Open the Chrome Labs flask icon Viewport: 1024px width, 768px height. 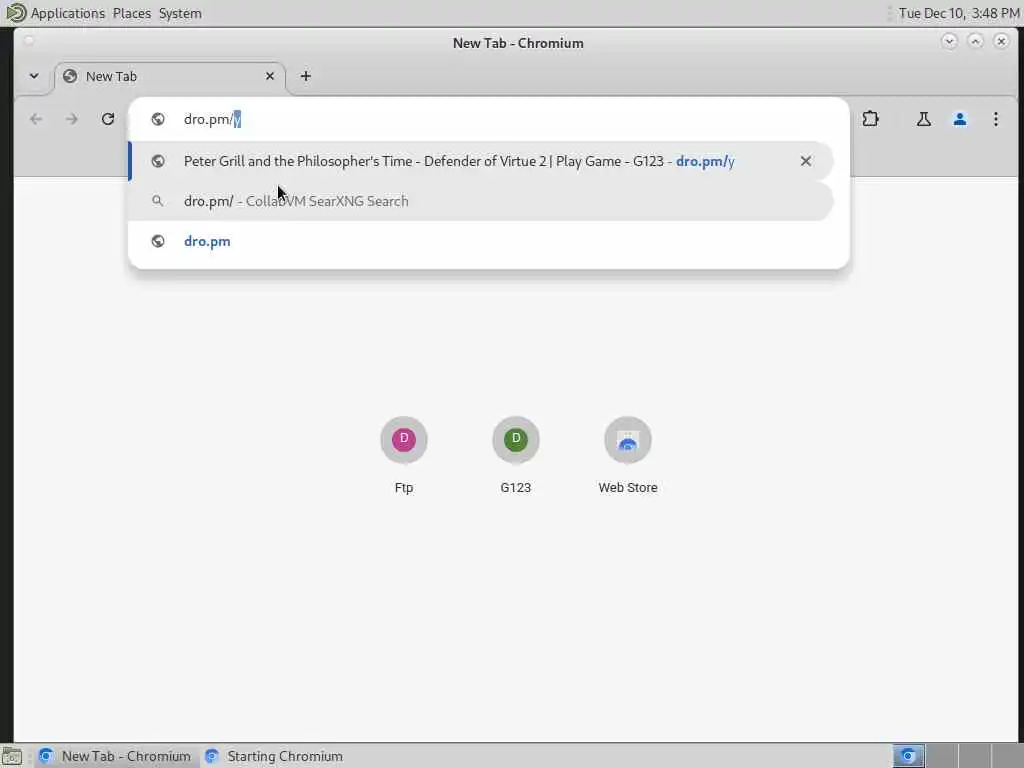(x=923, y=119)
